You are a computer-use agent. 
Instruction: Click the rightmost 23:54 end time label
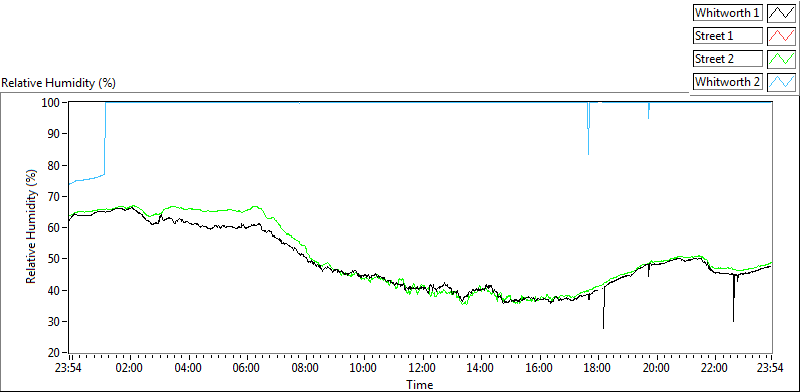[772, 368]
